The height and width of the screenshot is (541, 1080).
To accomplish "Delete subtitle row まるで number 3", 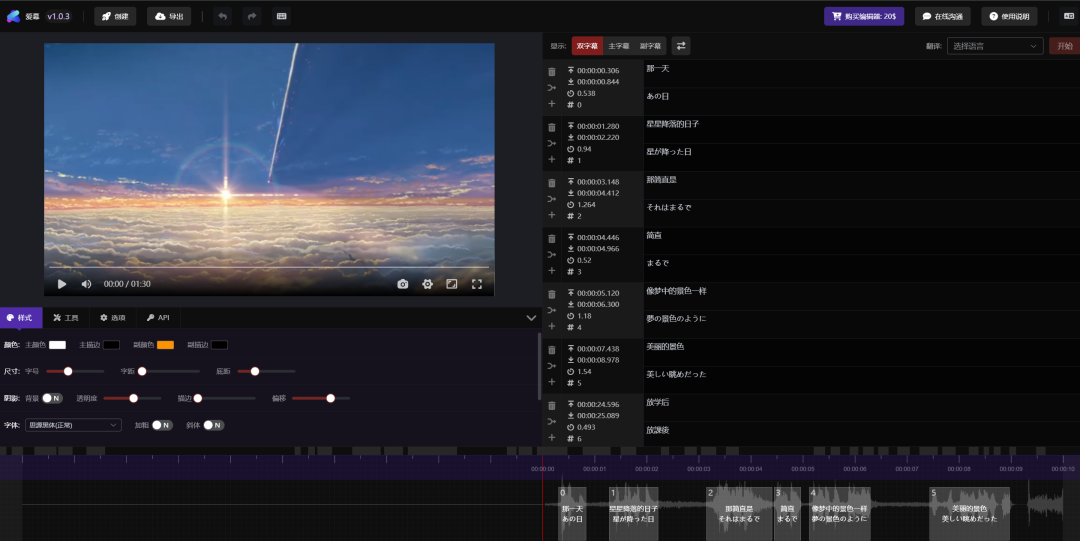I will point(552,238).
